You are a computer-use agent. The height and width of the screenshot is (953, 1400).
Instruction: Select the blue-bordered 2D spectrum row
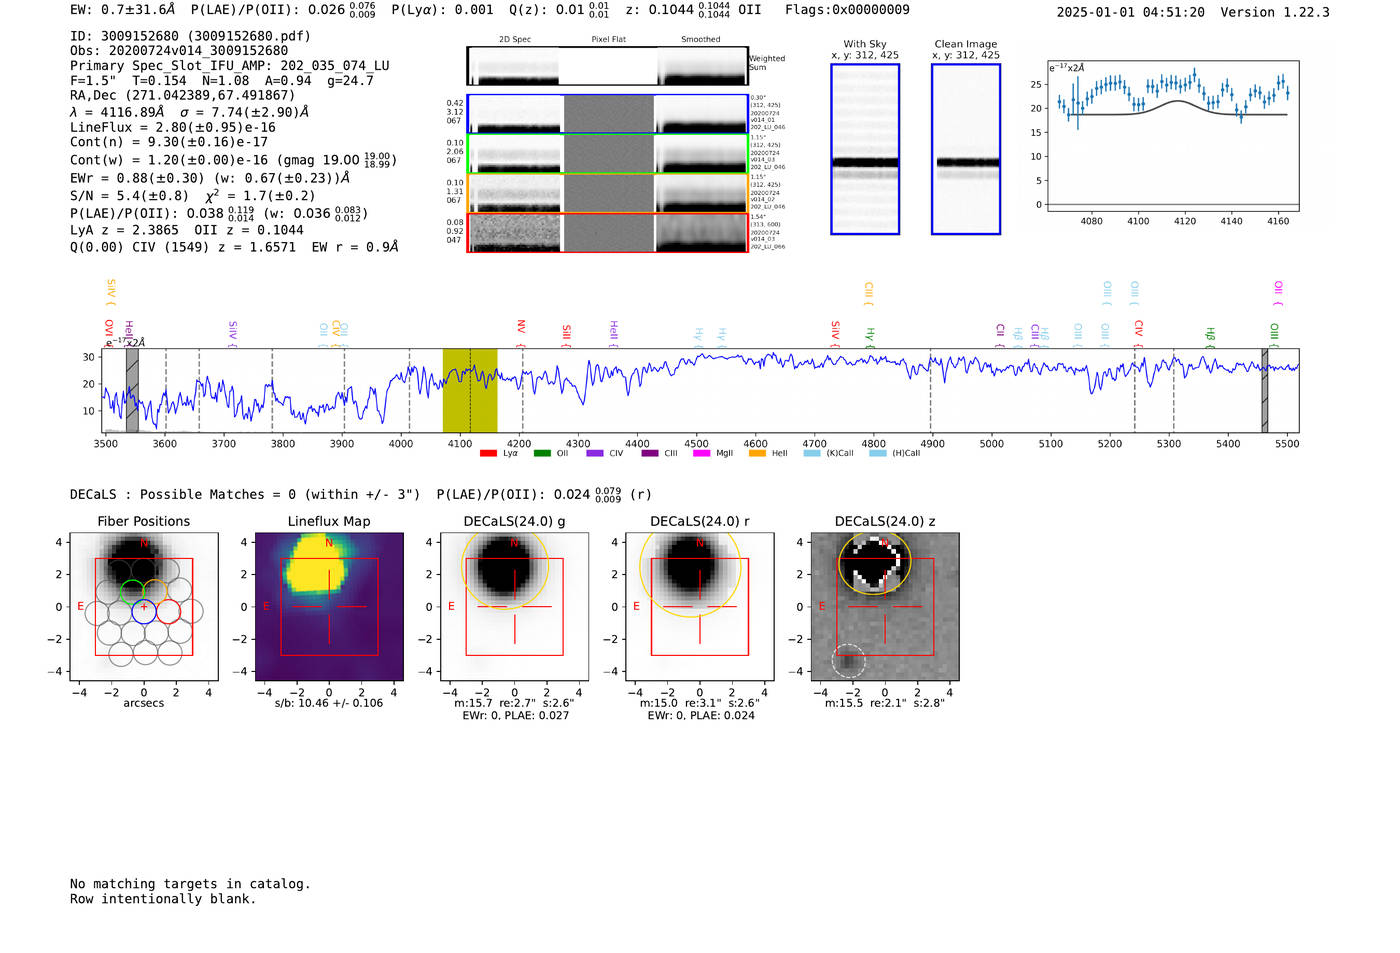pos(608,114)
